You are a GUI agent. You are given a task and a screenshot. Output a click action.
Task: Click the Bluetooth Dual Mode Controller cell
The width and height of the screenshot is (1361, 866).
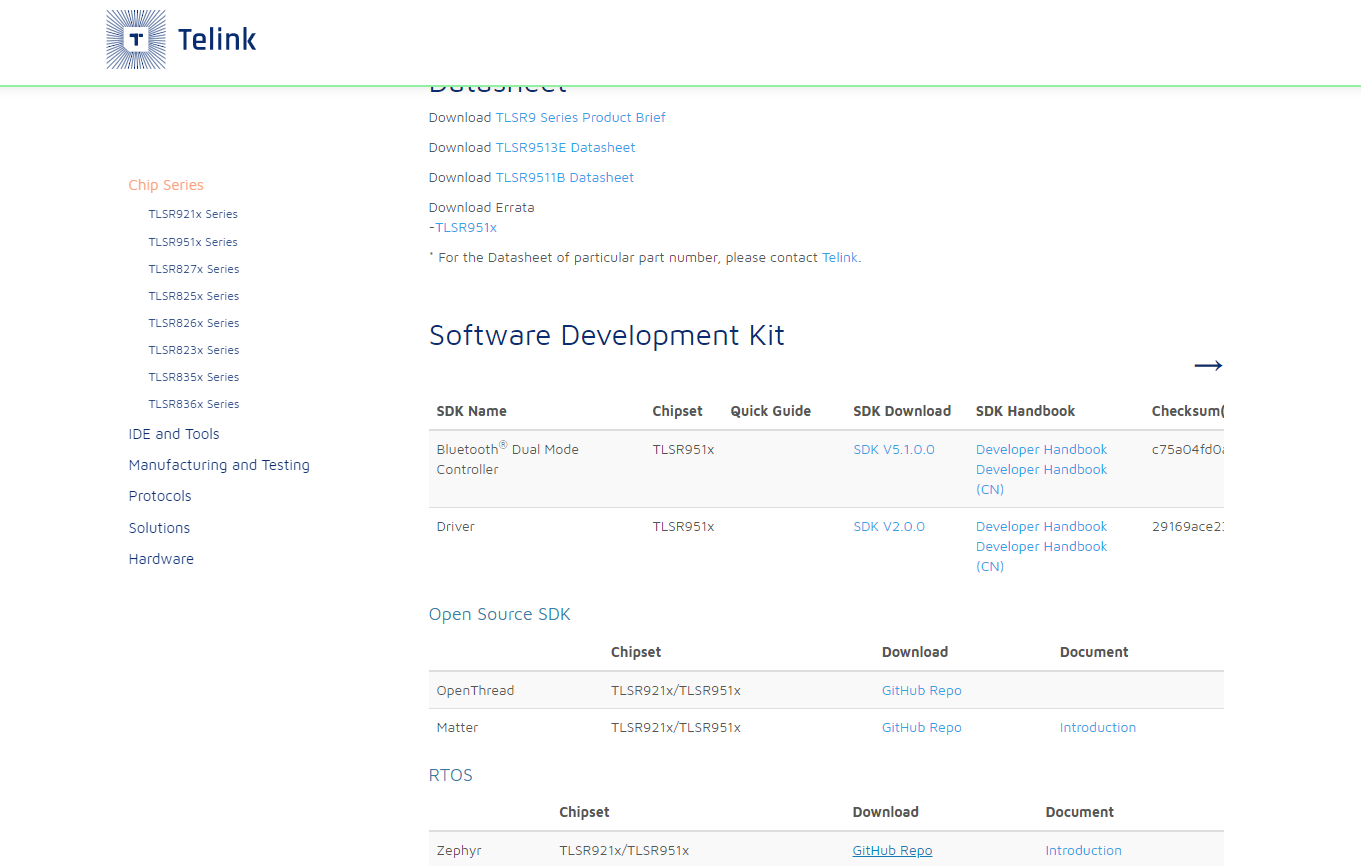pos(508,458)
